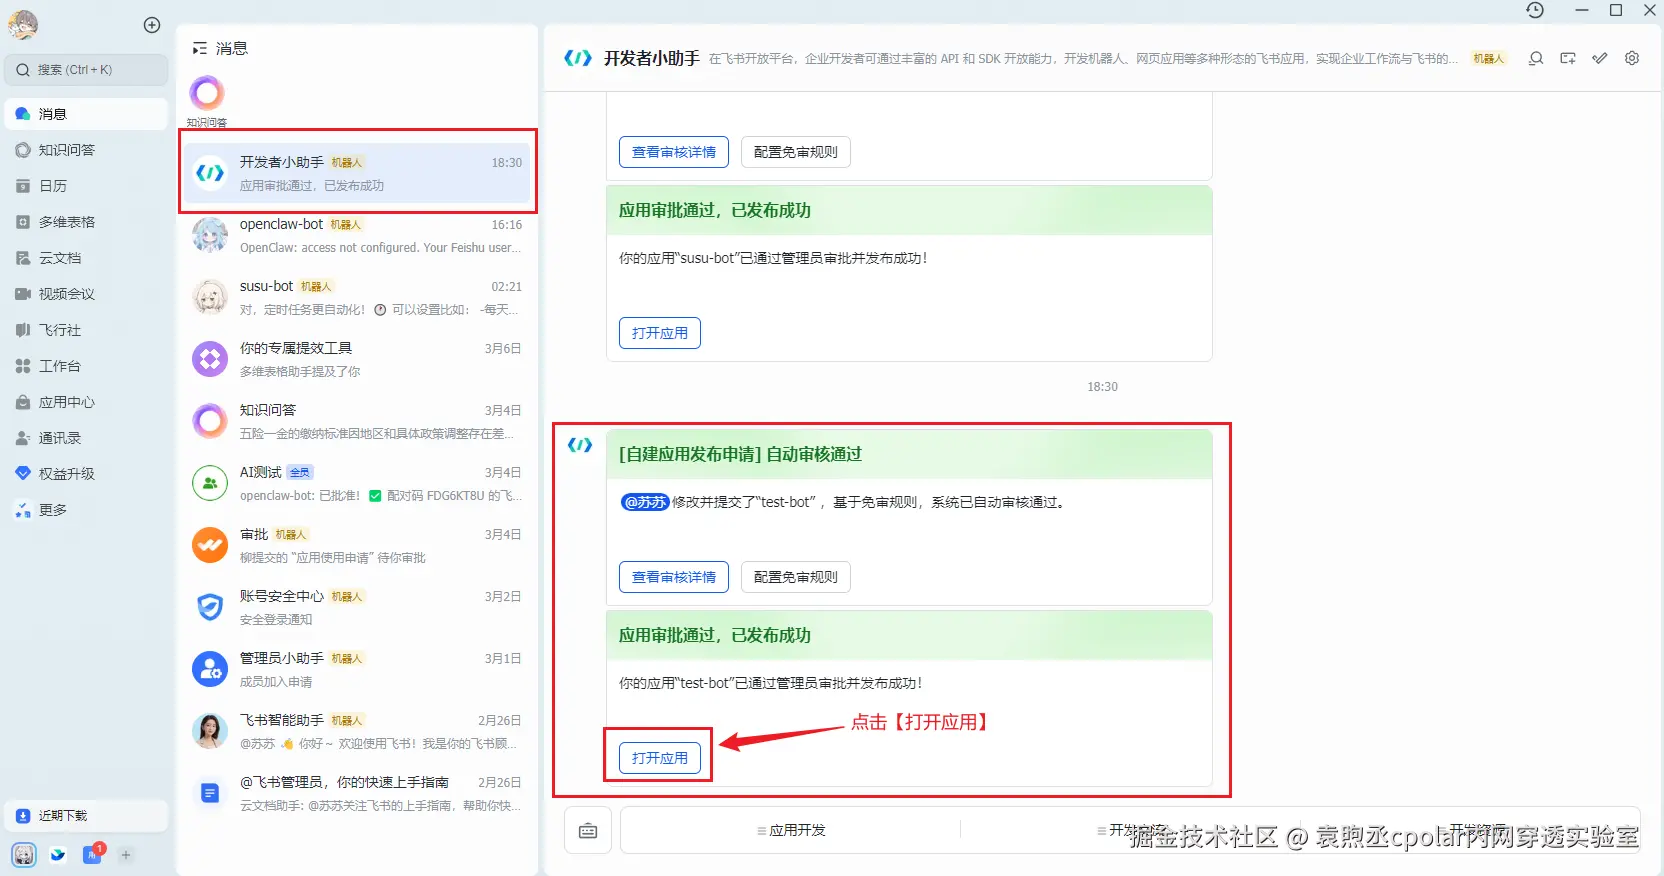Open 知识问答 in the sidebar
This screenshot has height=876, width=1664.
click(86, 150)
